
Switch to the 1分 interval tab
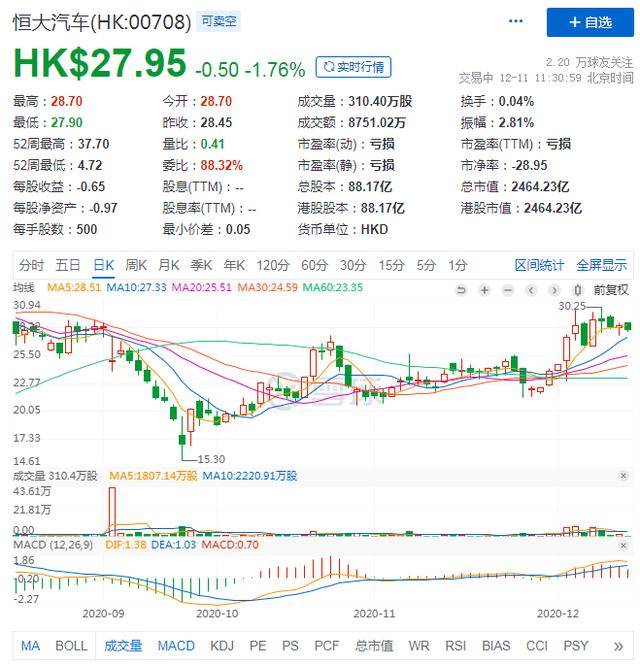(458, 265)
